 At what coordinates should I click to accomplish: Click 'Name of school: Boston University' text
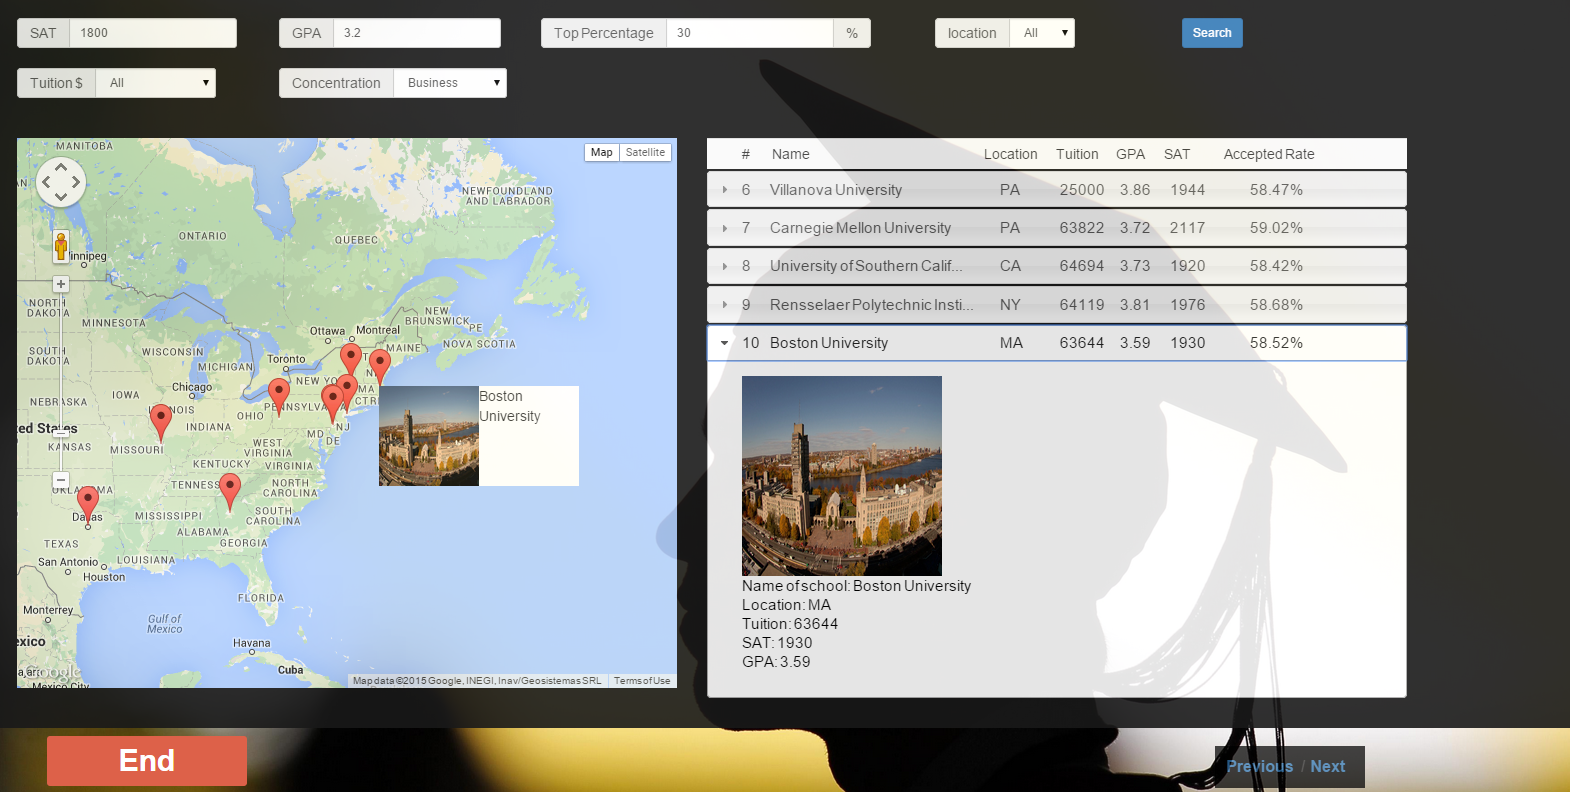(856, 586)
